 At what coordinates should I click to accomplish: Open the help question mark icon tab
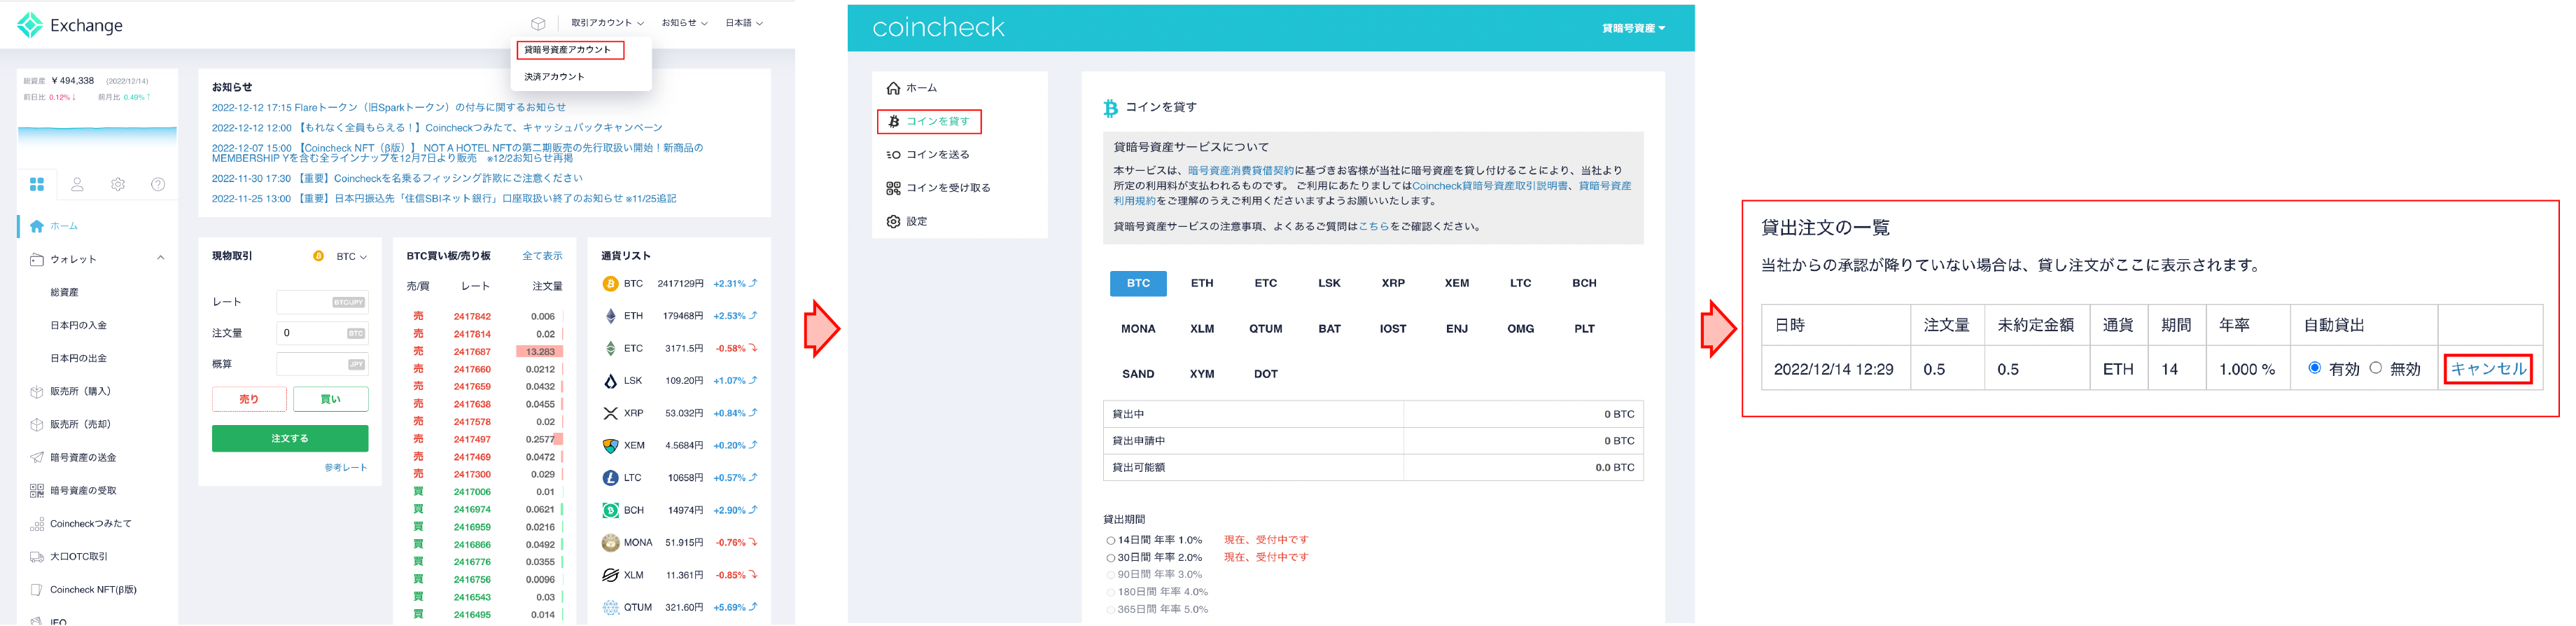(158, 184)
